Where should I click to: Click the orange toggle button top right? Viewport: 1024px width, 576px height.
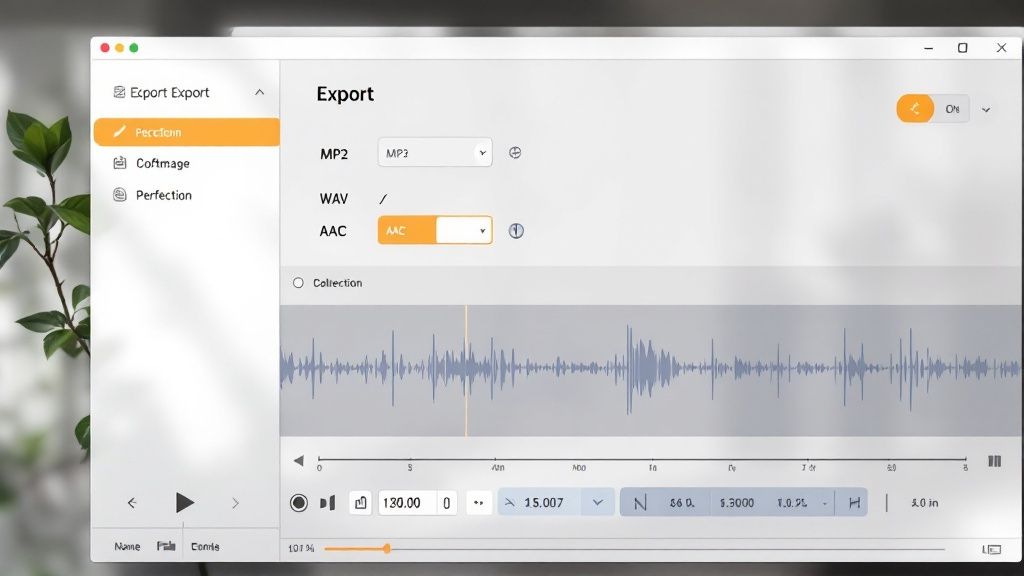[915, 108]
